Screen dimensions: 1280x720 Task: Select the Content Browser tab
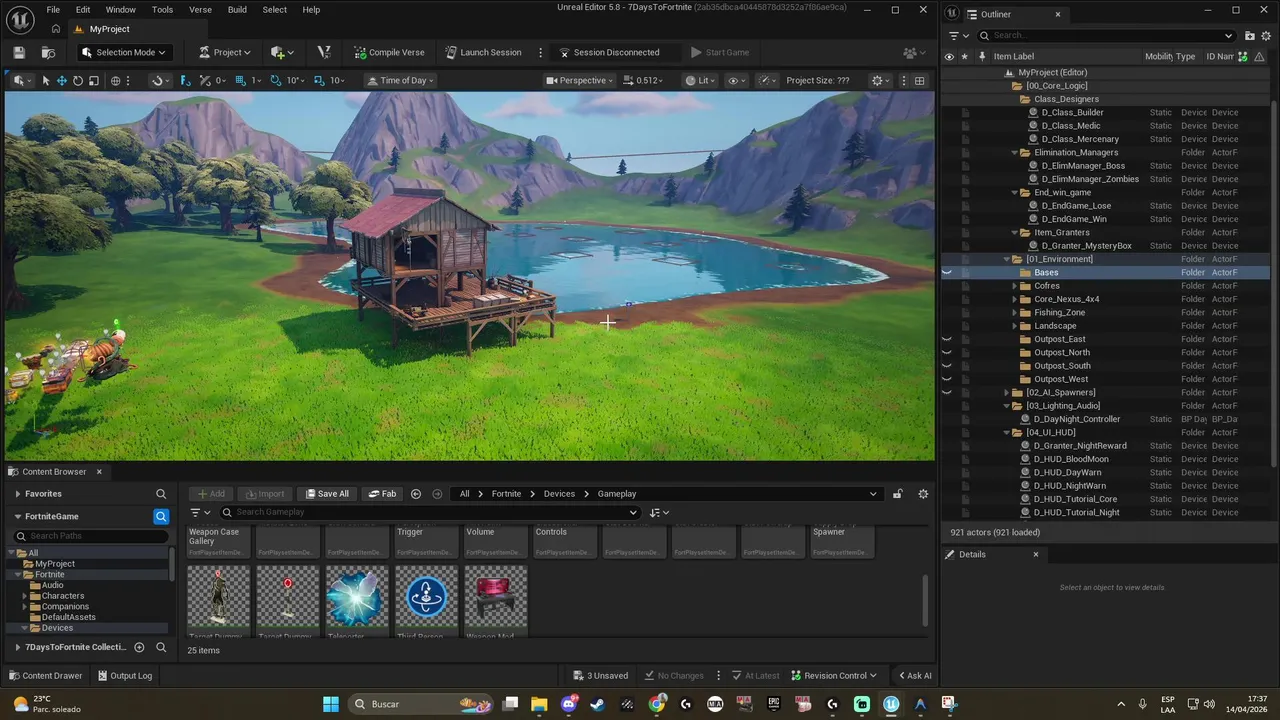54,471
